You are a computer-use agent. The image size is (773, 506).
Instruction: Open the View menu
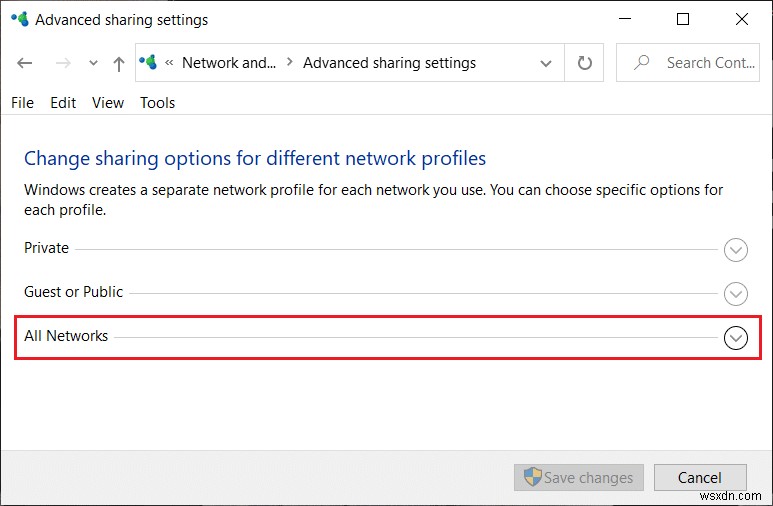(x=108, y=102)
